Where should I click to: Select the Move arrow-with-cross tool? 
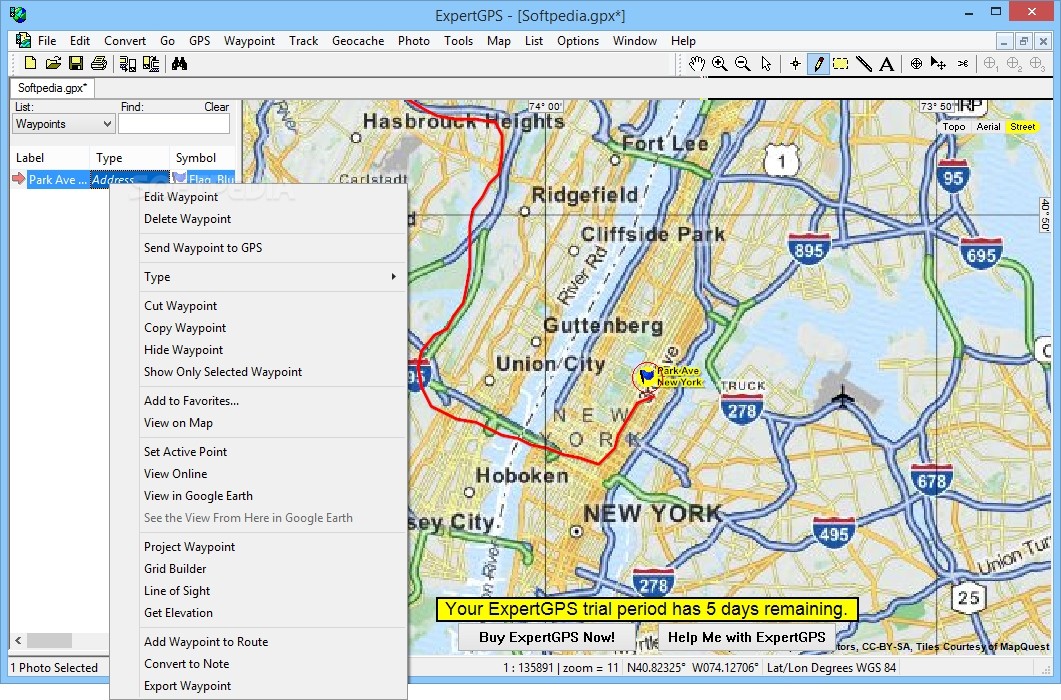[x=939, y=64]
